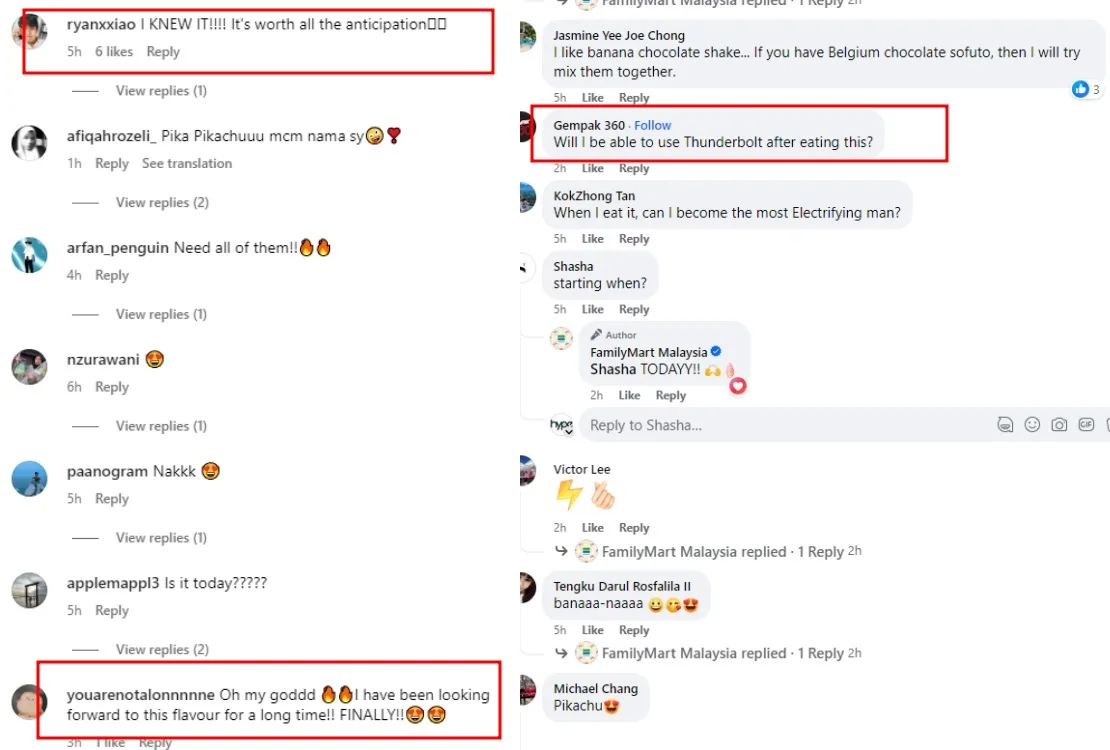View the 6 likes on ryanxxiao's comment
1110x750 pixels.
tap(114, 52)
